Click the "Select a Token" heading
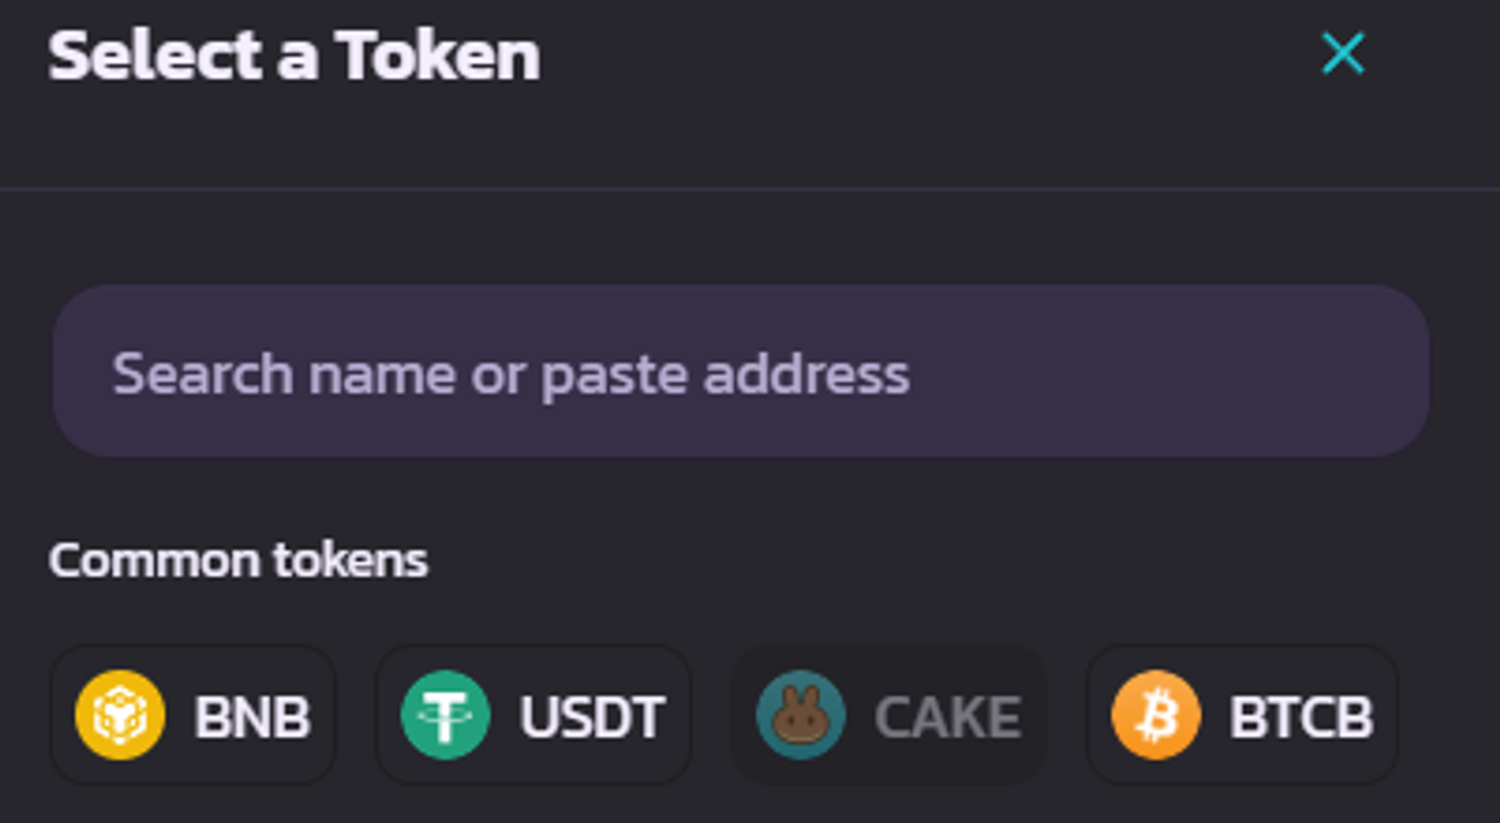This screenshot has height=823, width=1500. coord(294,56)
